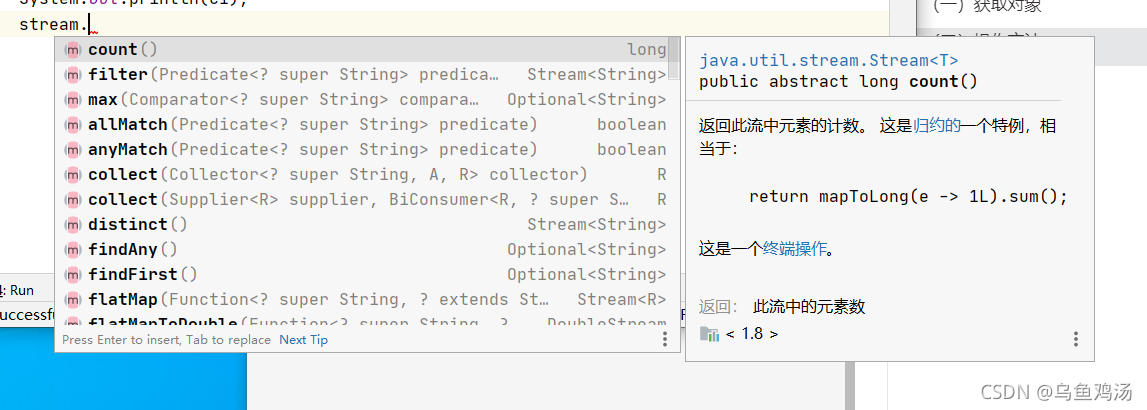Choose collect(Collector) completion entry

pos(300,175)
